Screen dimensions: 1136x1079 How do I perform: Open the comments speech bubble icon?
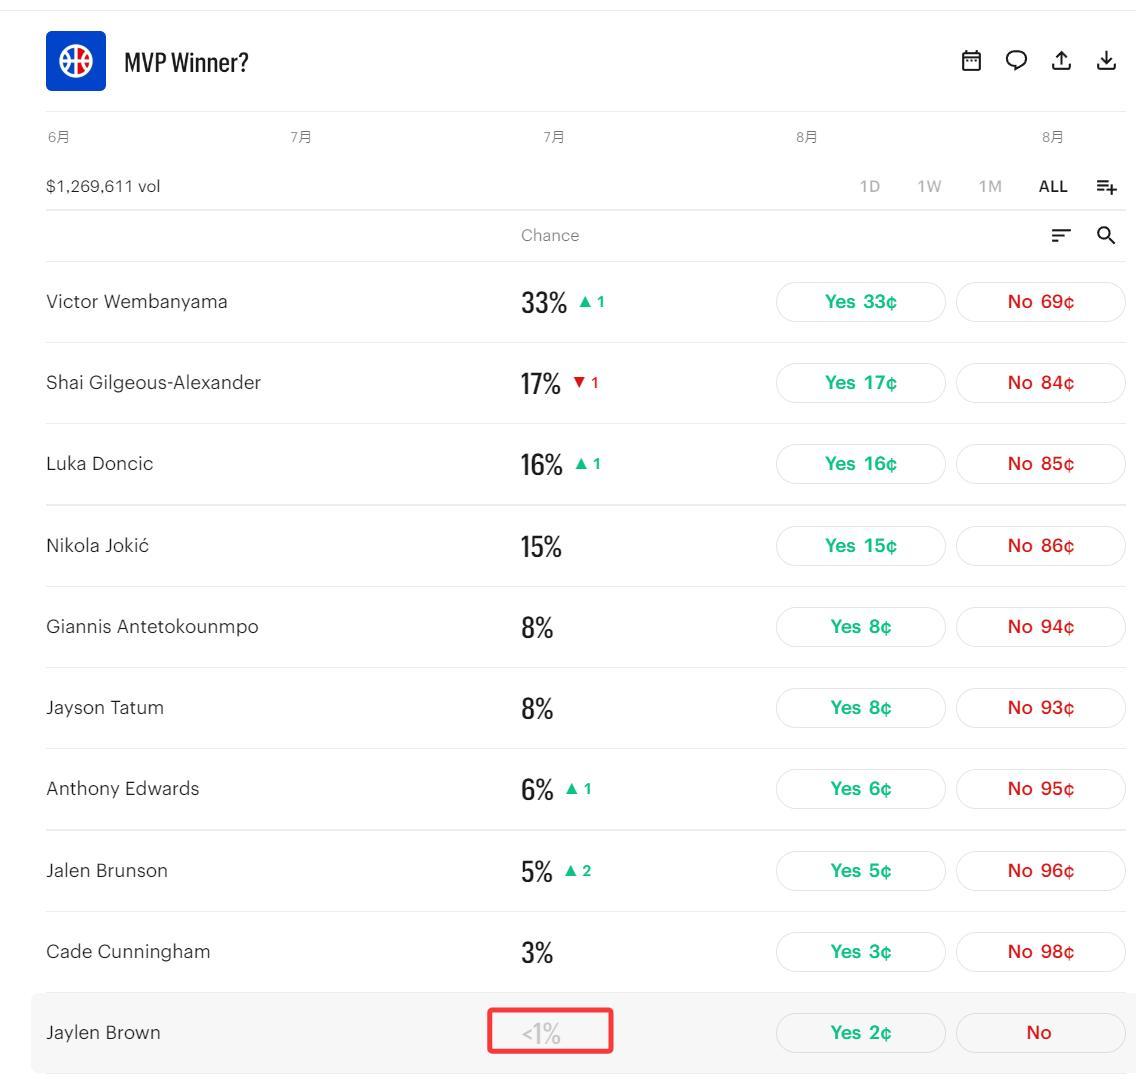tap(1016, 61)
